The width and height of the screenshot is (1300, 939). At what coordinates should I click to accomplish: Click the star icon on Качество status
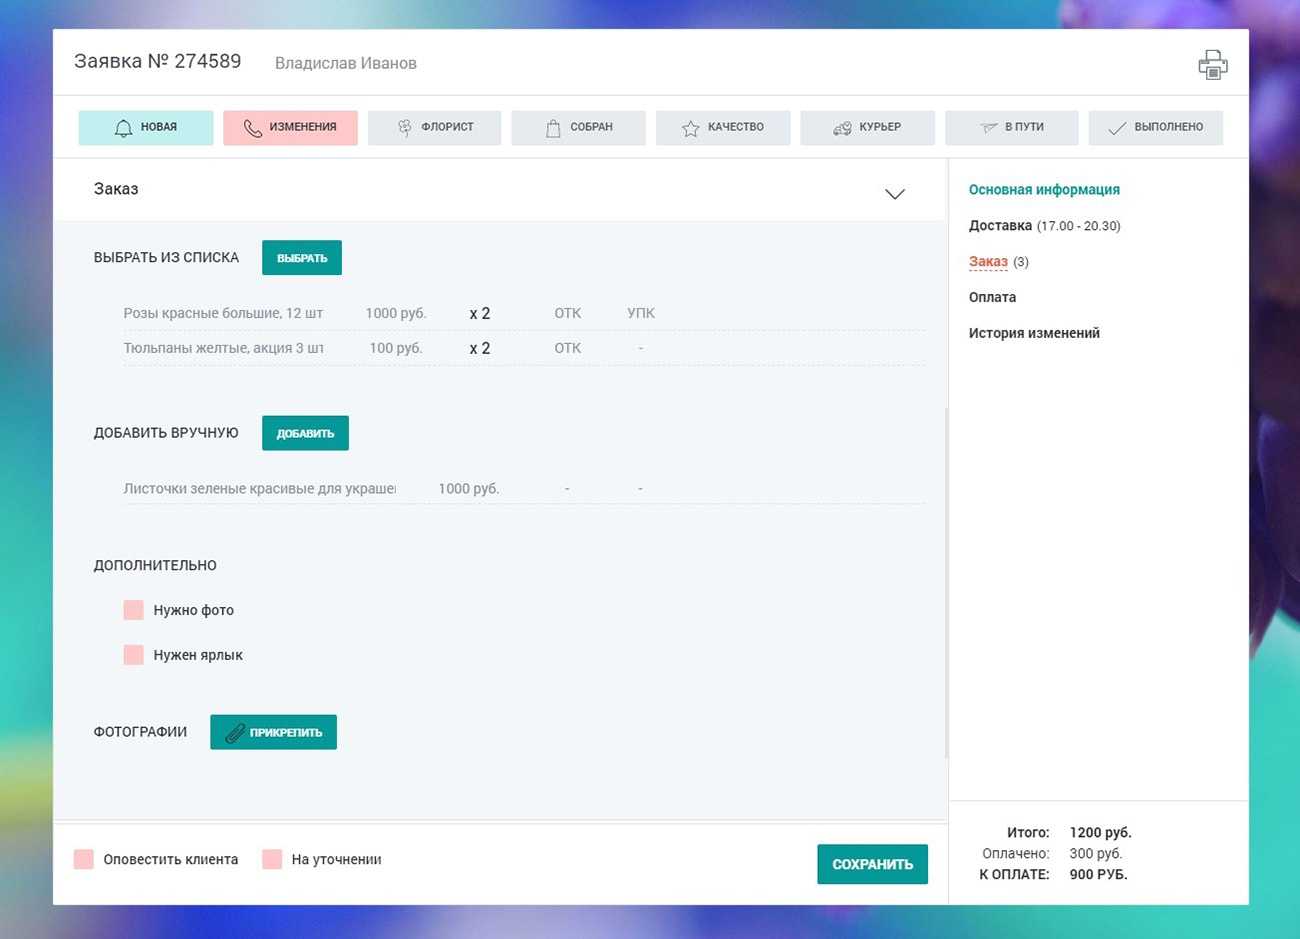pos(690,128)
